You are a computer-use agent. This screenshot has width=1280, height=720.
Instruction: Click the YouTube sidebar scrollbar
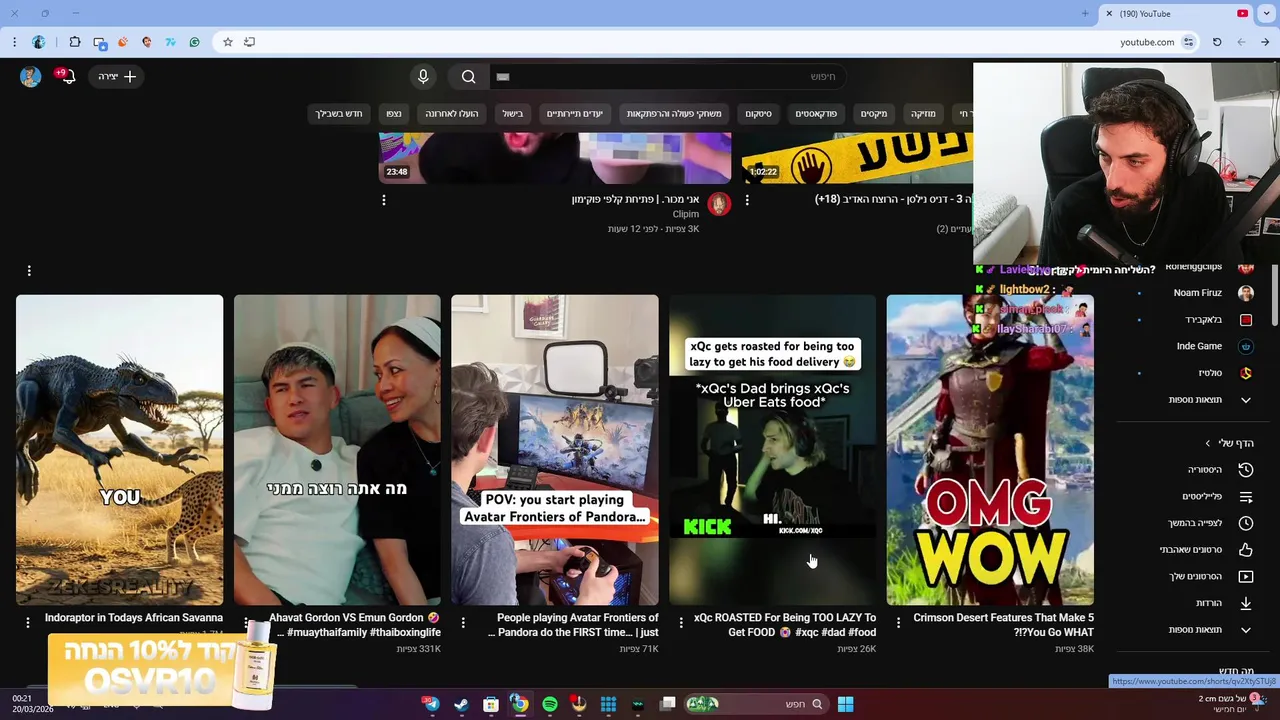tap(1273, 295)
